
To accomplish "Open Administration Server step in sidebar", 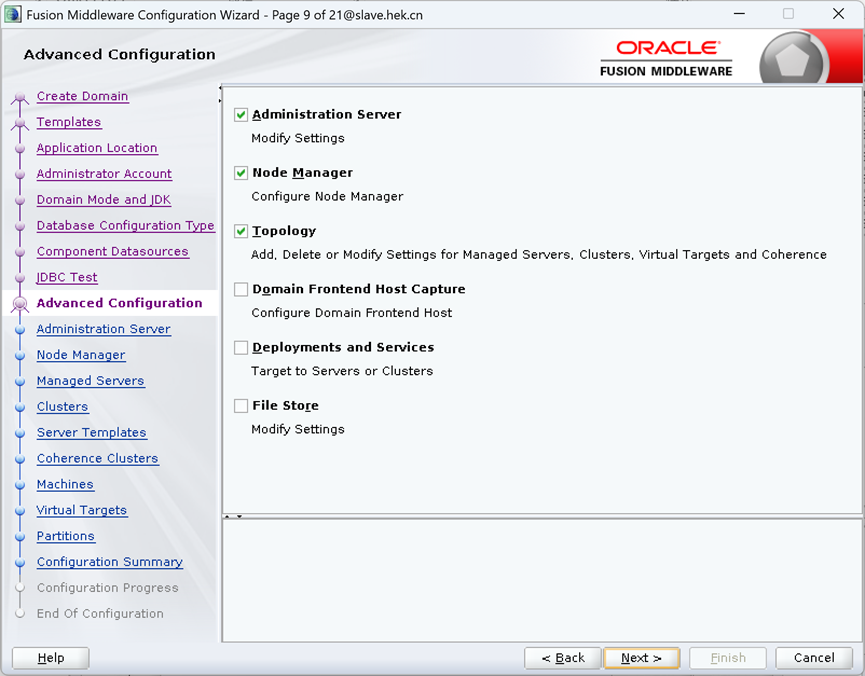I will click(104, 329).
